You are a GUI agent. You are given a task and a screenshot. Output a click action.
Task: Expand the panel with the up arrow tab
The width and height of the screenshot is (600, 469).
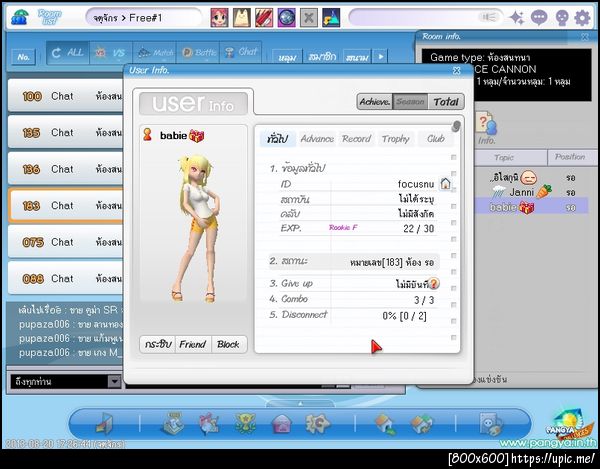[x=300, y=403]
